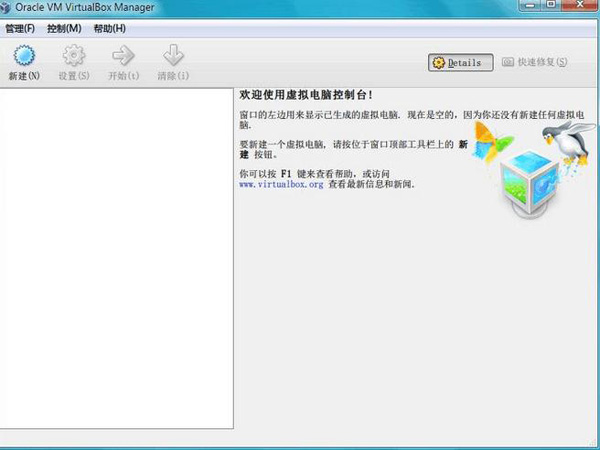Viewport: 600px width, 450px height.
Task: Click the 设置 (Settings) gear icon
Action: click(73, 56)
